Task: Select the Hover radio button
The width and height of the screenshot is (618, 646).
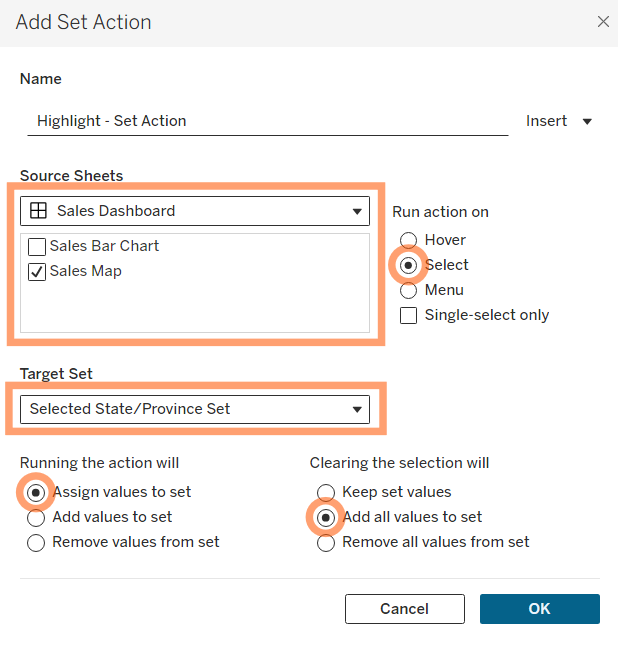Action: pyautogui.click(x=408, y=240)
